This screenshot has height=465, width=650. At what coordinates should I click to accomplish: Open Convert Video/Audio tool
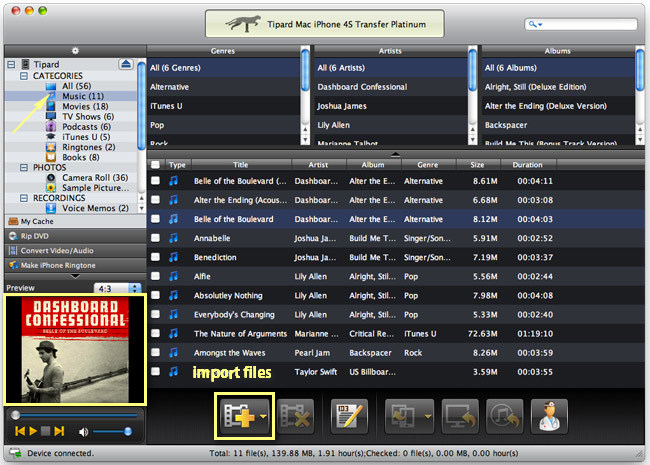pyautogui.click(x=75, y=251)
